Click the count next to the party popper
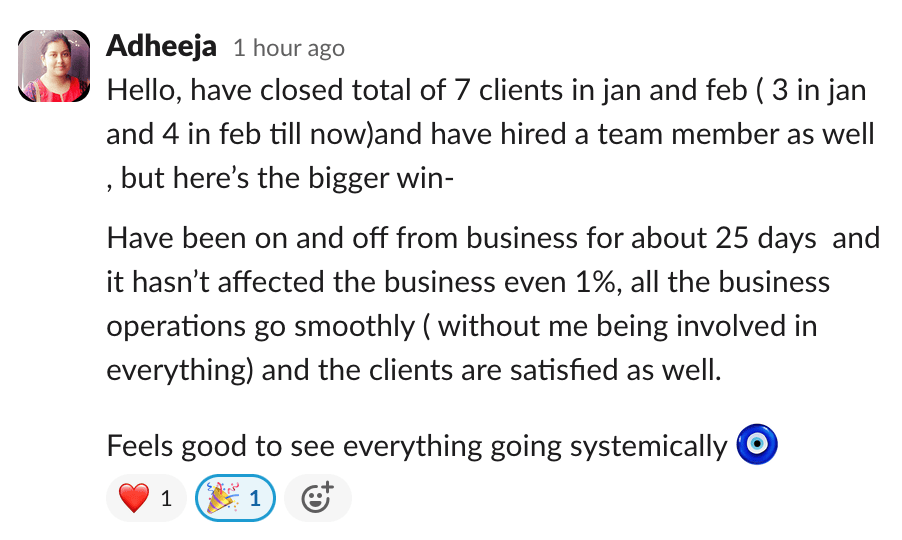This screenshot has width=902, height=540. 255,497
